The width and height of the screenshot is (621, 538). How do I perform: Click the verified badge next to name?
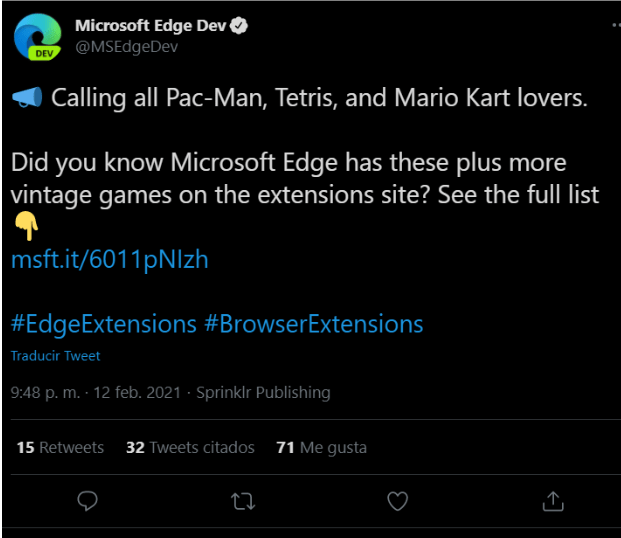tap(239, 26)
